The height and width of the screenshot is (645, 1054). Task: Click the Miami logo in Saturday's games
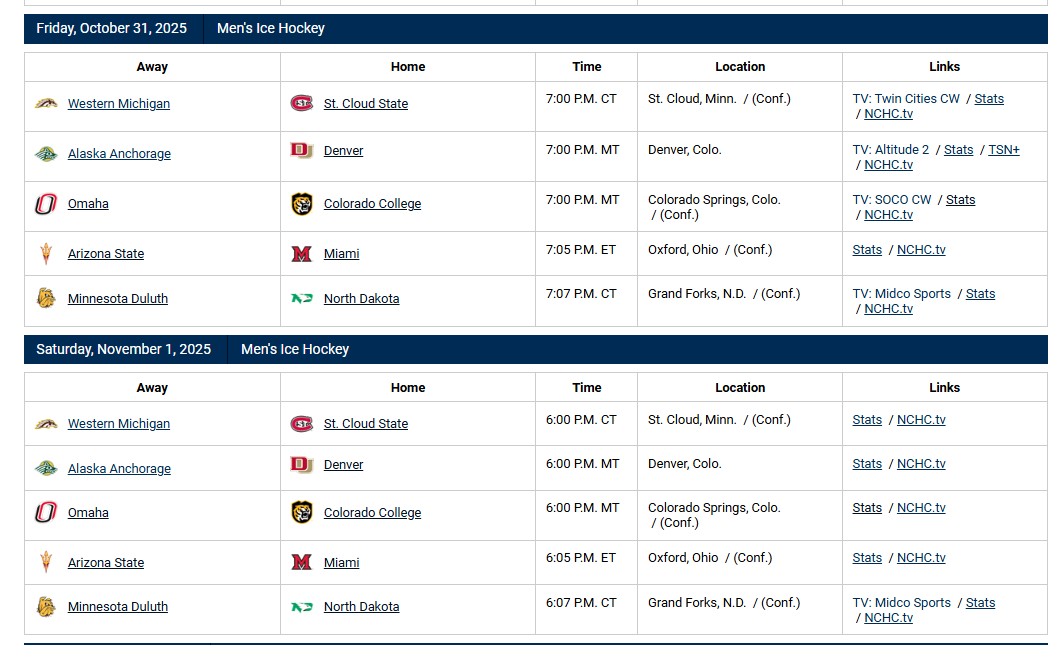click(301, 563)
